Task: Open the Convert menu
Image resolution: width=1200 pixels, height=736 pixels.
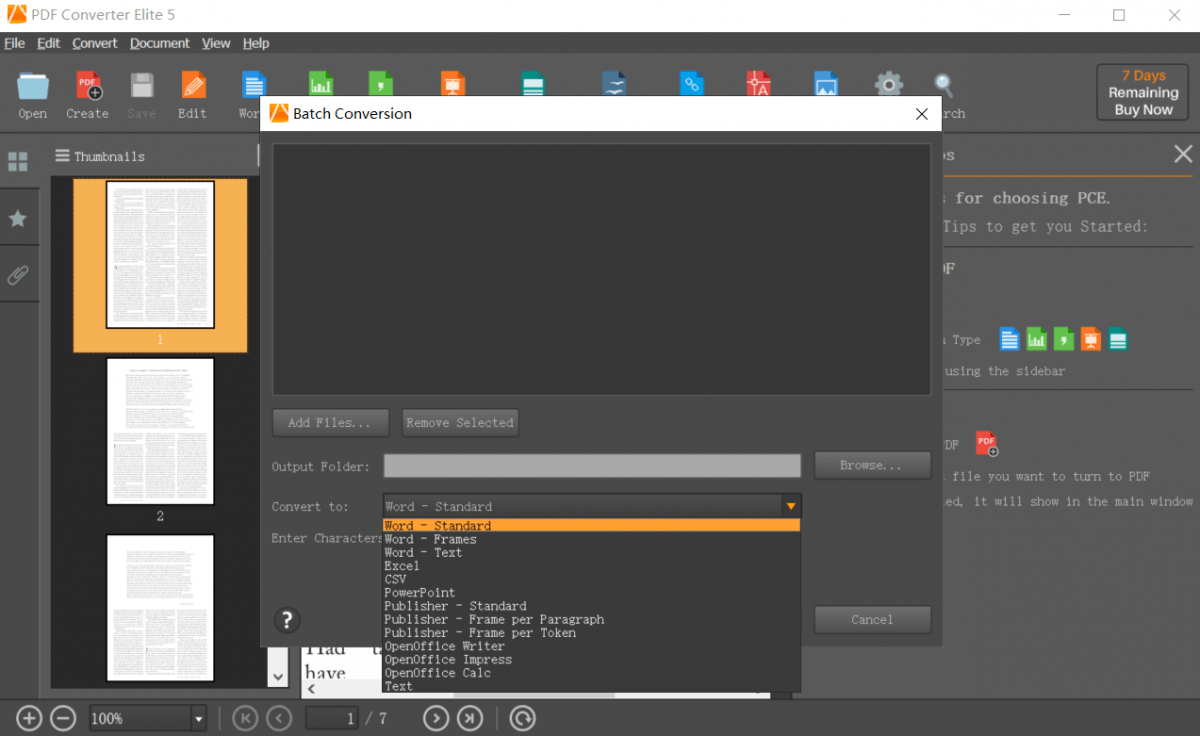Action: tap(94, 43)
